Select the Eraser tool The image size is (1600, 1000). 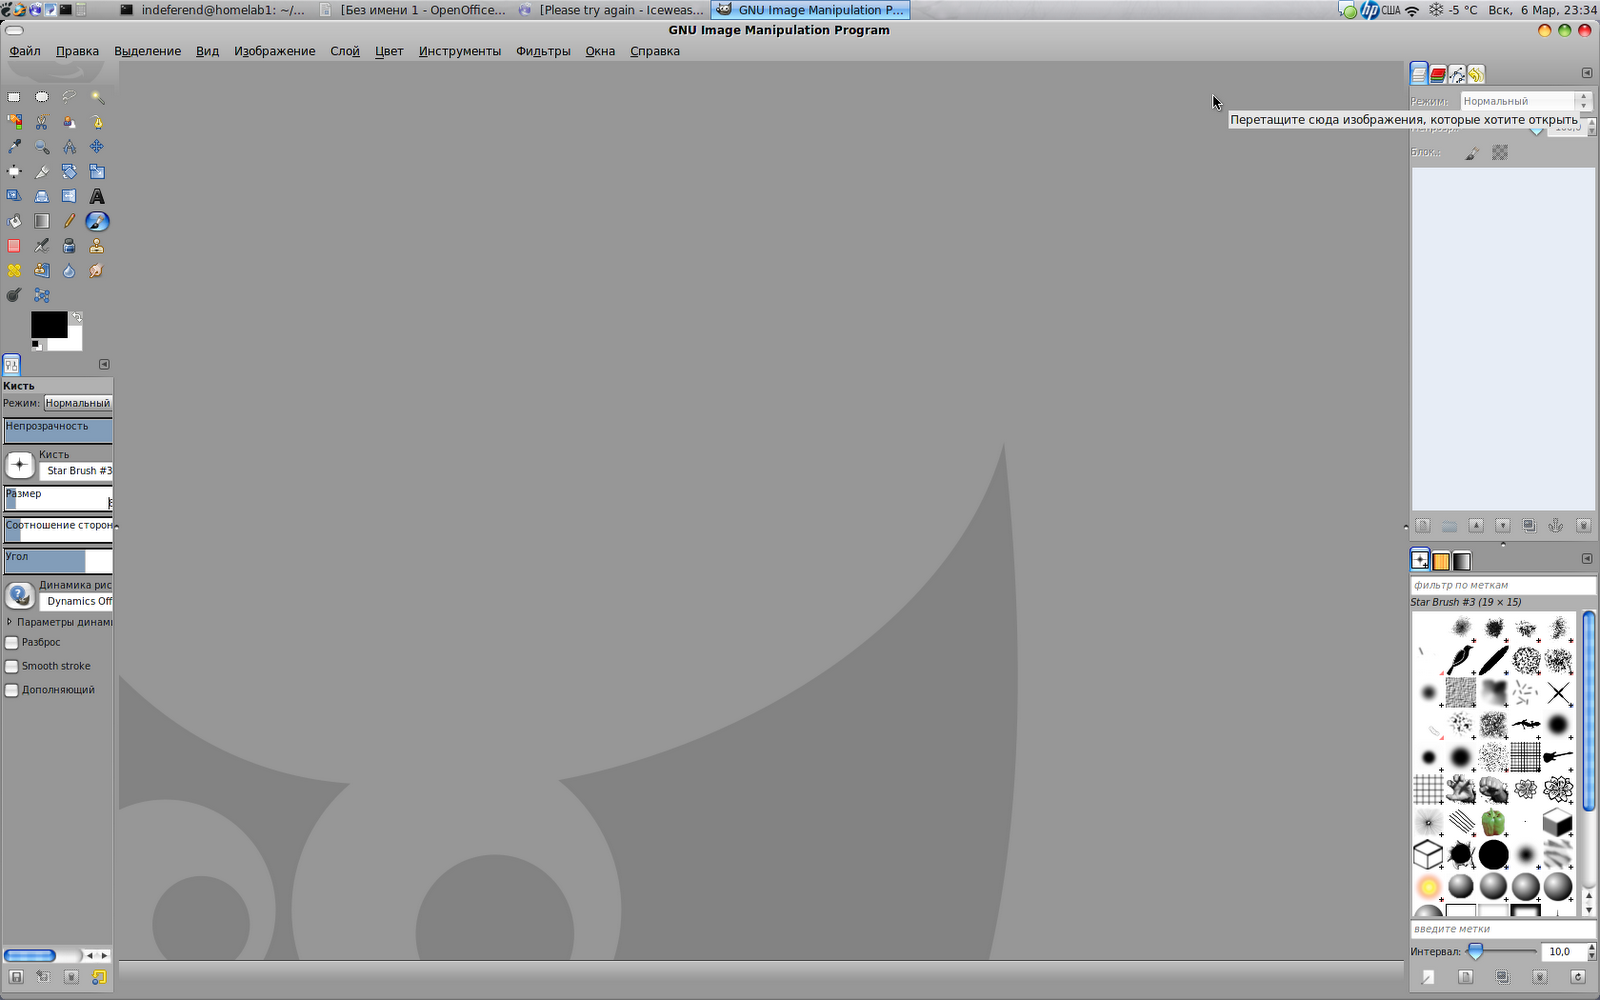tap(14, 246)
